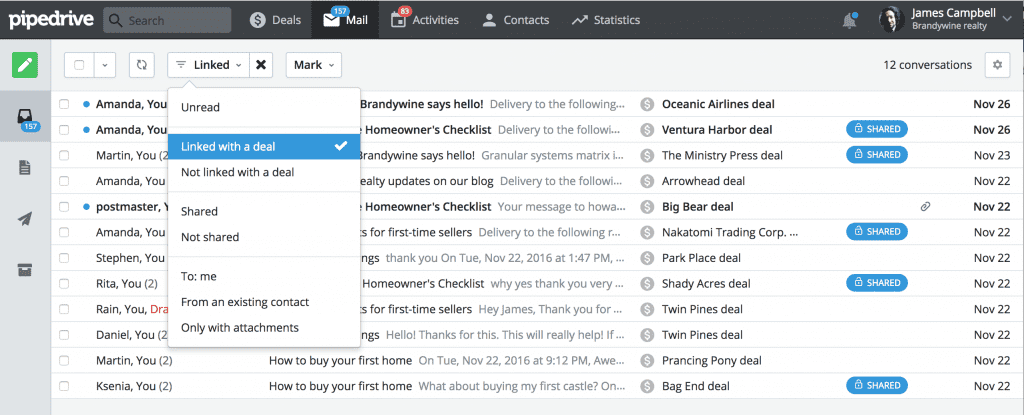
Task: Open mail settings gear icon
Action: 997,65
